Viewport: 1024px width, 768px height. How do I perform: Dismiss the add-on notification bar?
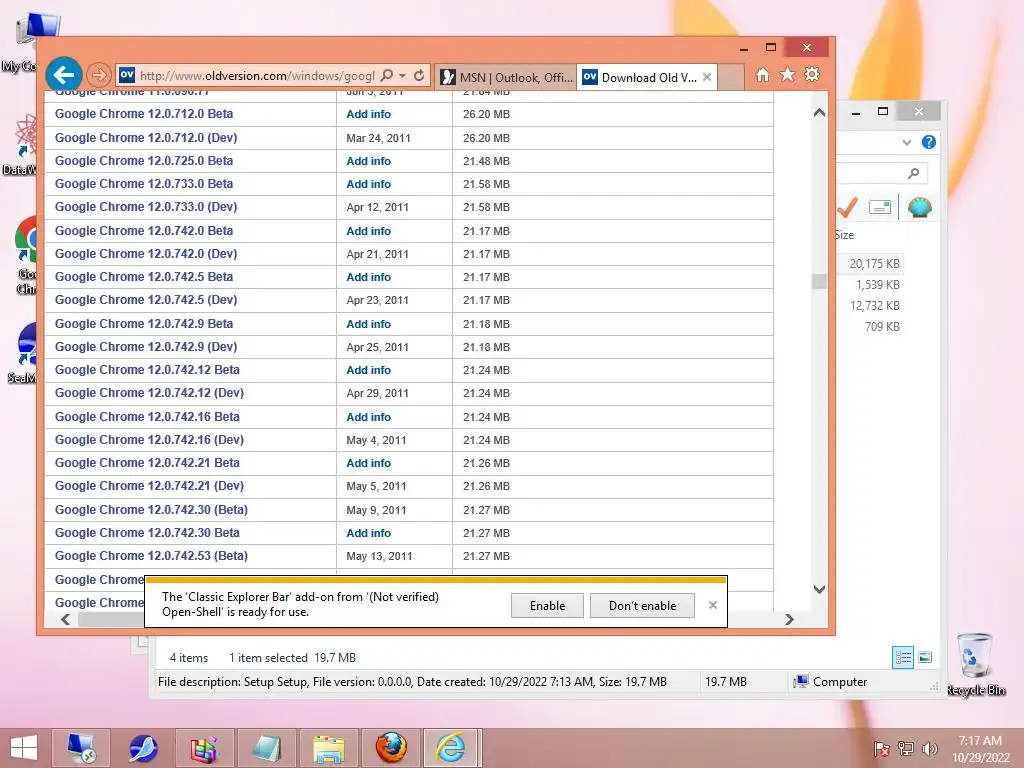[x=712, y=605]
